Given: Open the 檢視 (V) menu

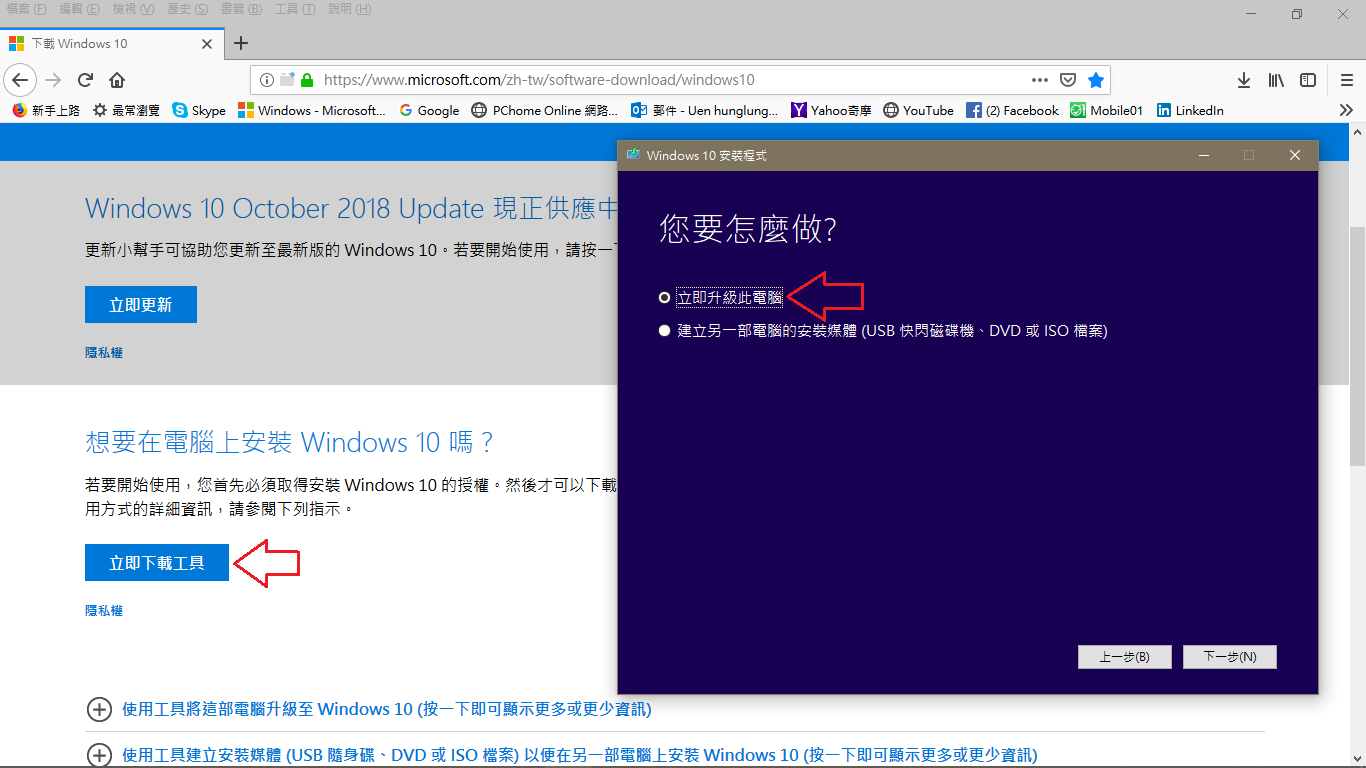Looking at the screenshot, I should click(x=133, y=9).
